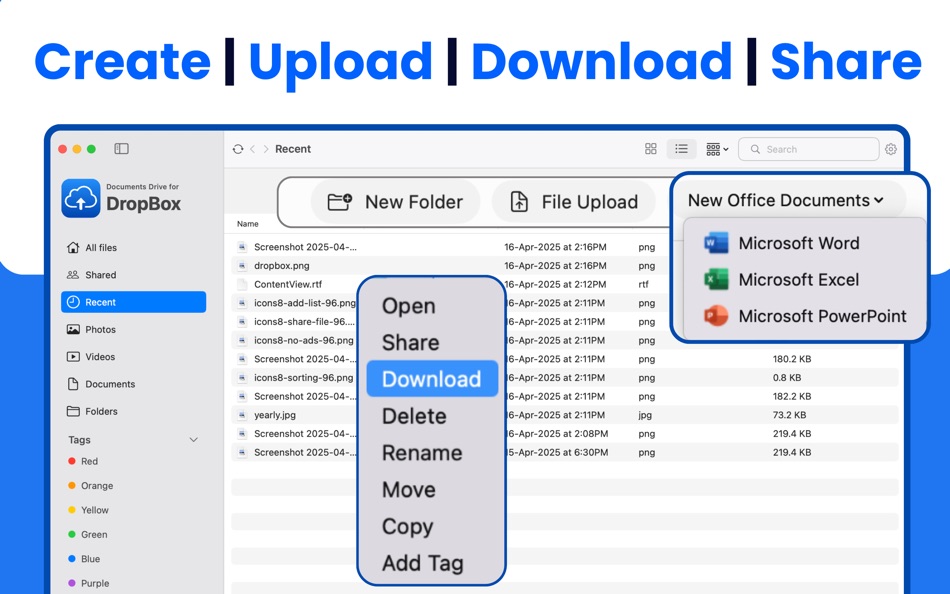Viewport: 950px width, 594px height.
Task: Click the 180.2 KB size cell
Action: point(792,359)
